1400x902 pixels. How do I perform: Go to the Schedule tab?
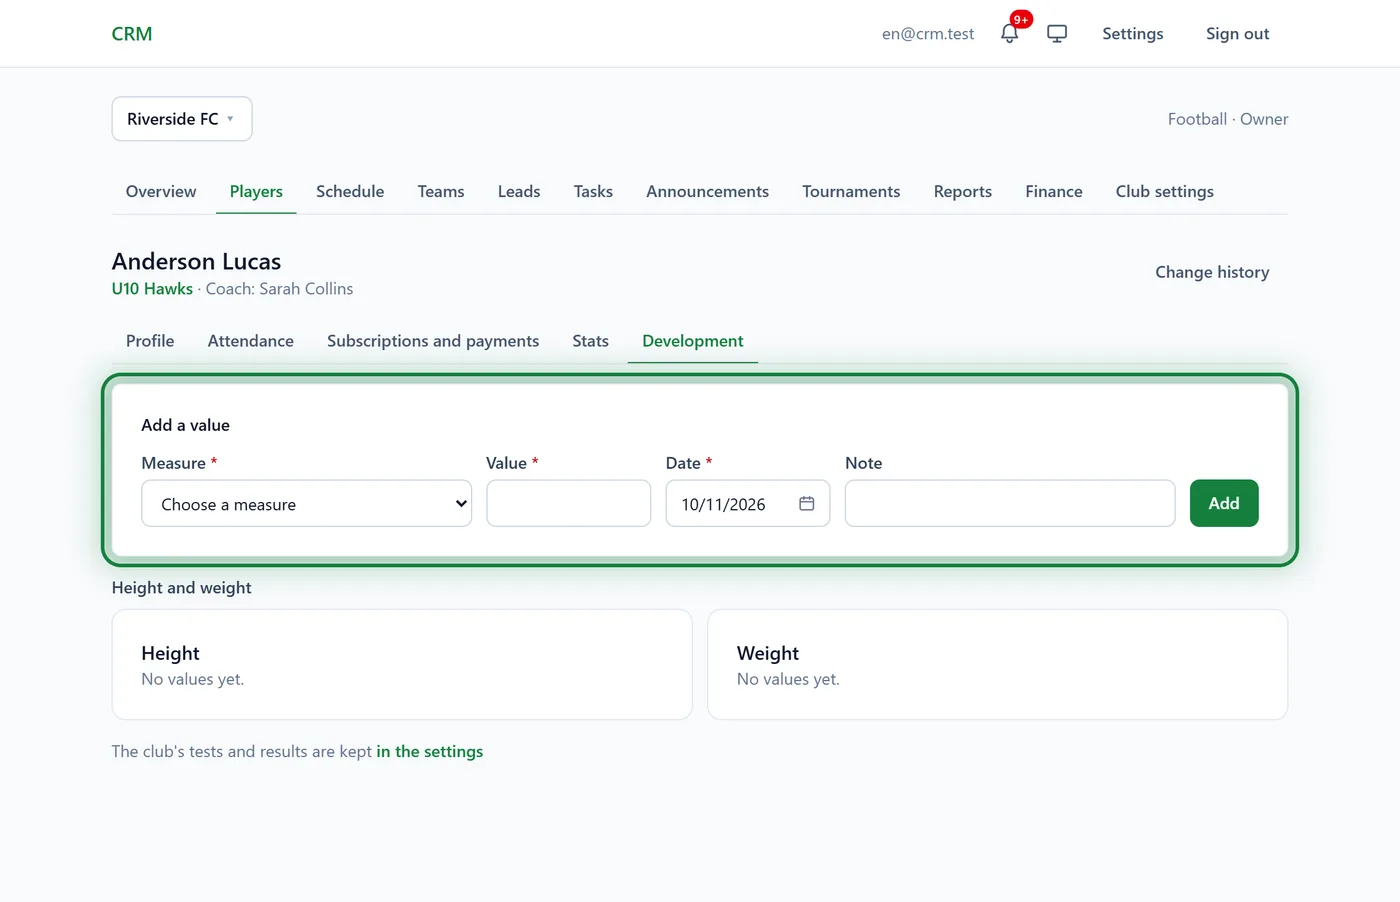[x=350, y=191]
